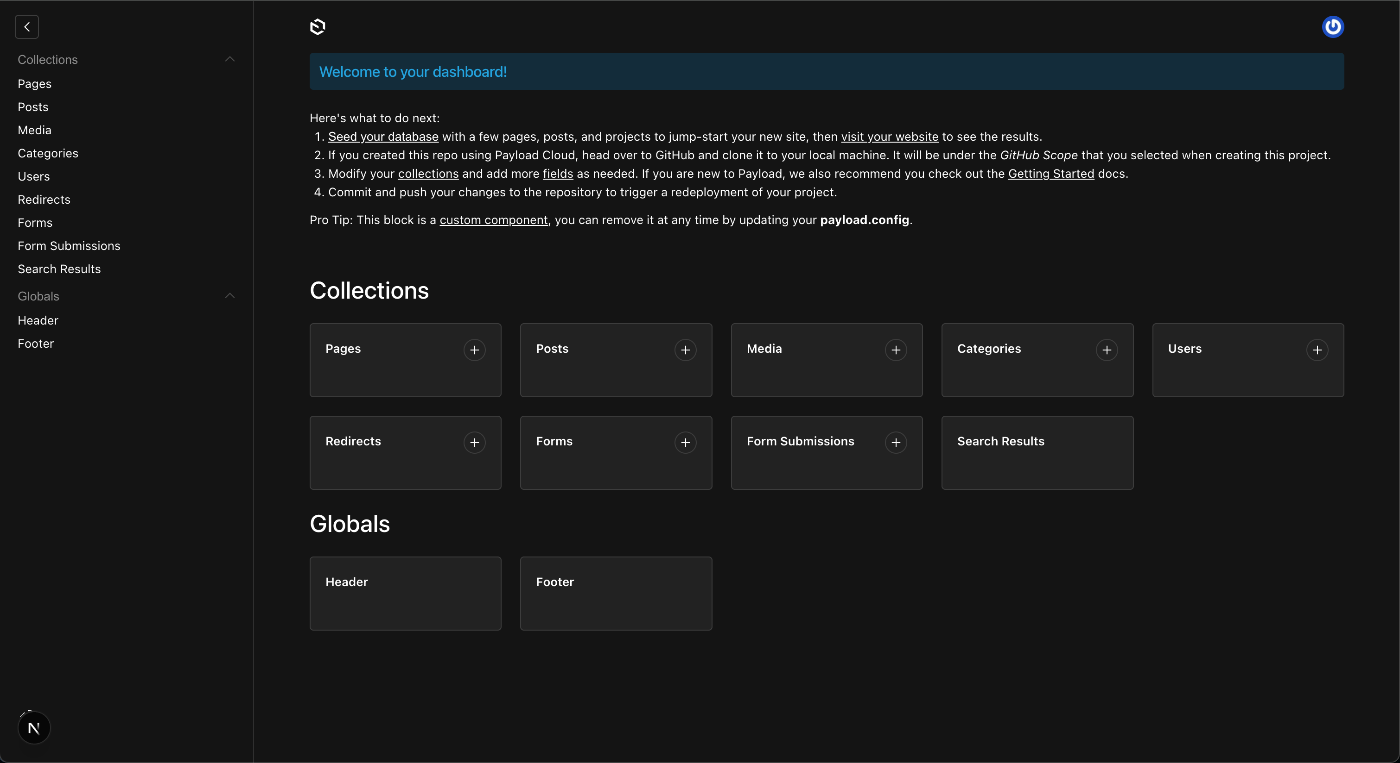Click the Payload logo icon at top
The height and width of the screenshot is (763, 1400).
pyautogui.click(x=318, y=27)
